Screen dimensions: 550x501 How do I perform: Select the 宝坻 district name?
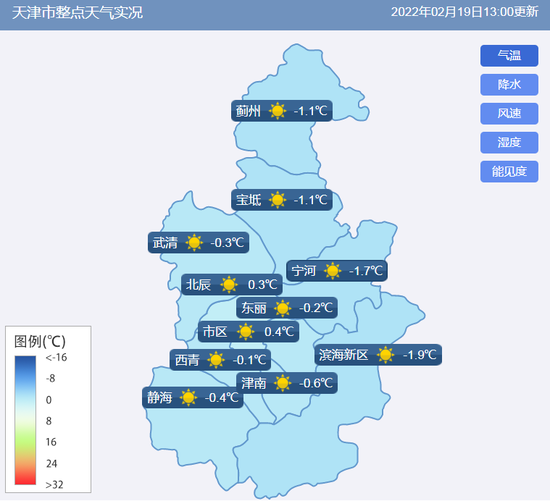[248, 200]
